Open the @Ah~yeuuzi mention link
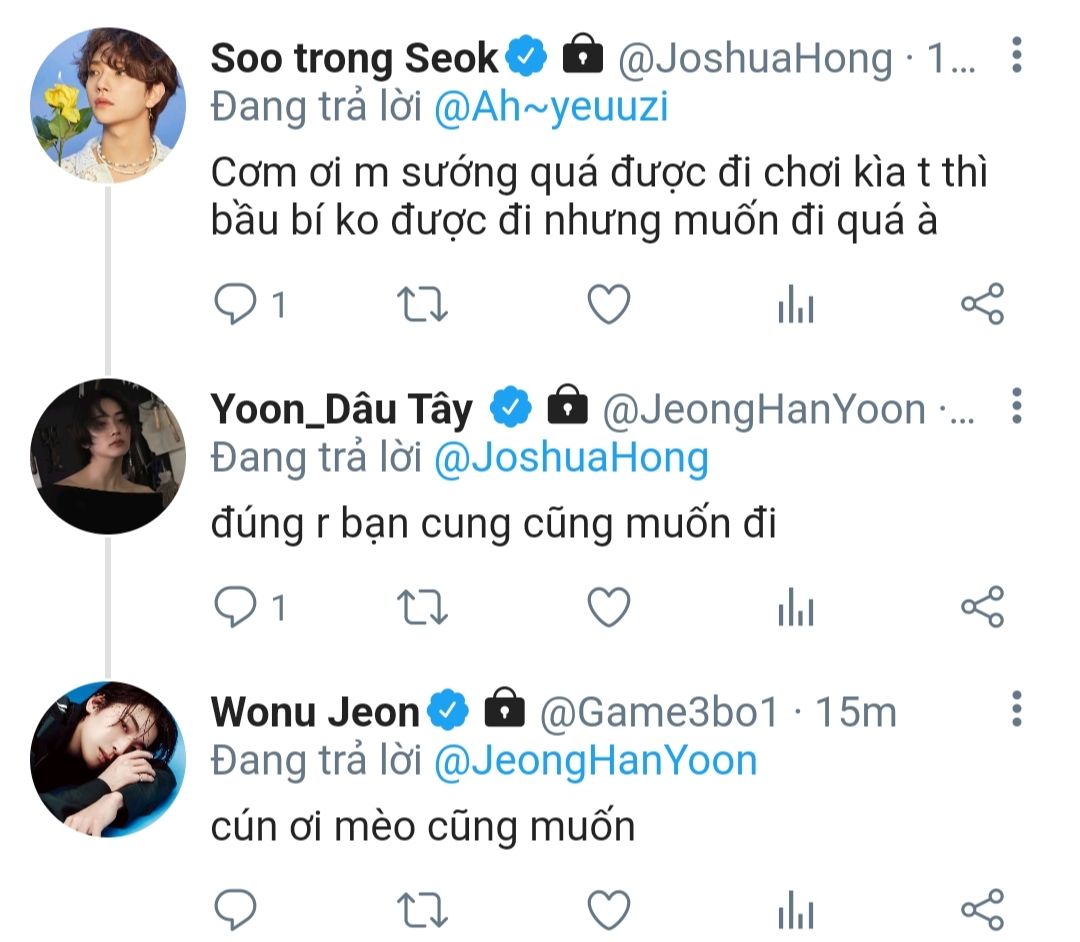This screenshot has height=942, width=1080. pos(551,106)
